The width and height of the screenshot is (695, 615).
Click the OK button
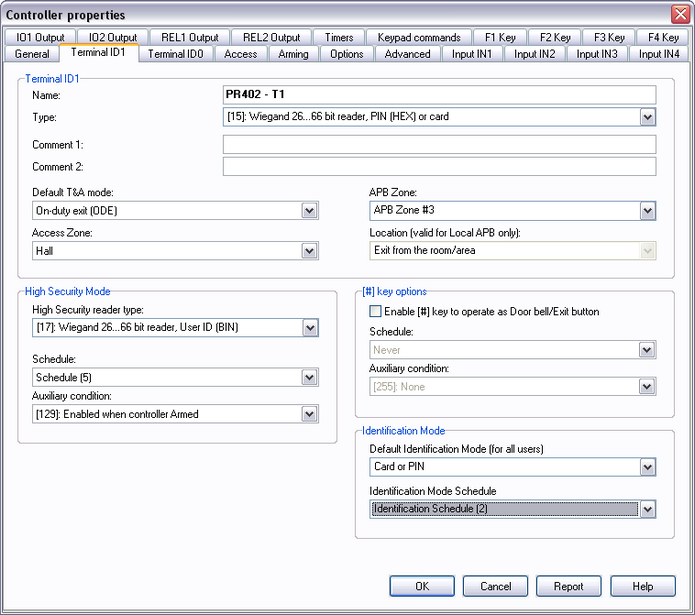click(422, 587)
